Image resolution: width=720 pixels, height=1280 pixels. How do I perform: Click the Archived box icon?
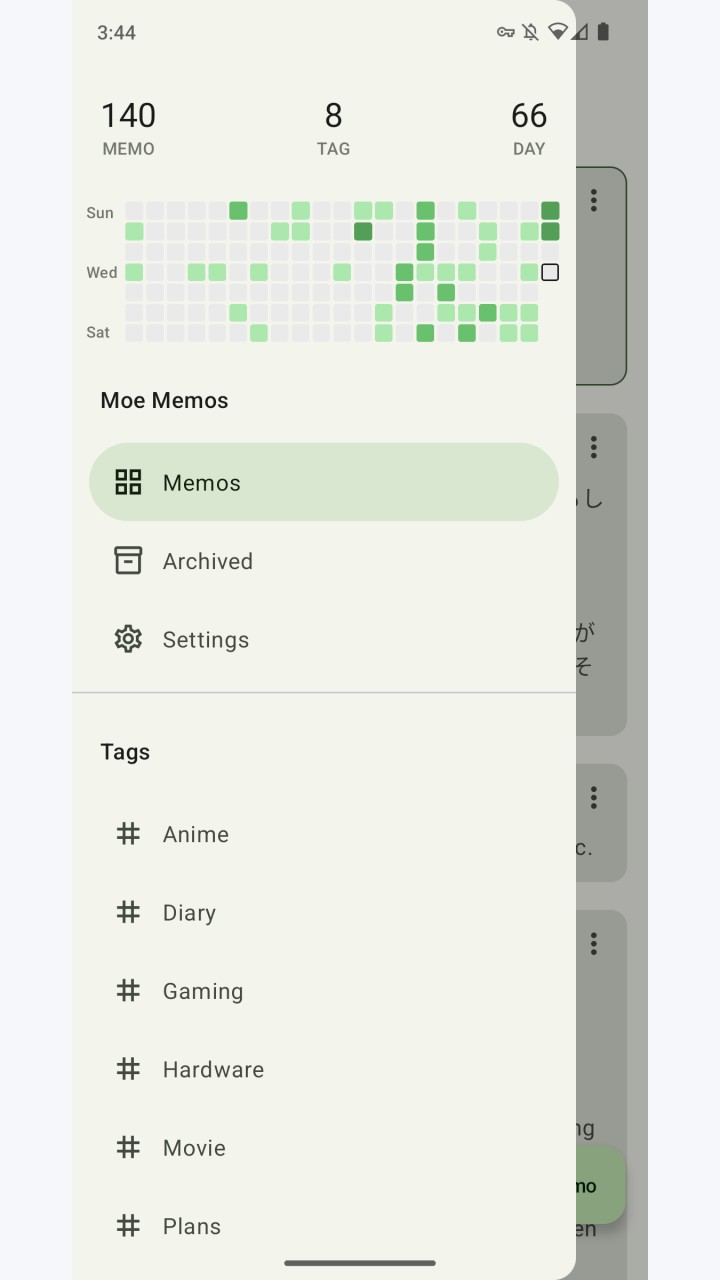click(128, 560)
